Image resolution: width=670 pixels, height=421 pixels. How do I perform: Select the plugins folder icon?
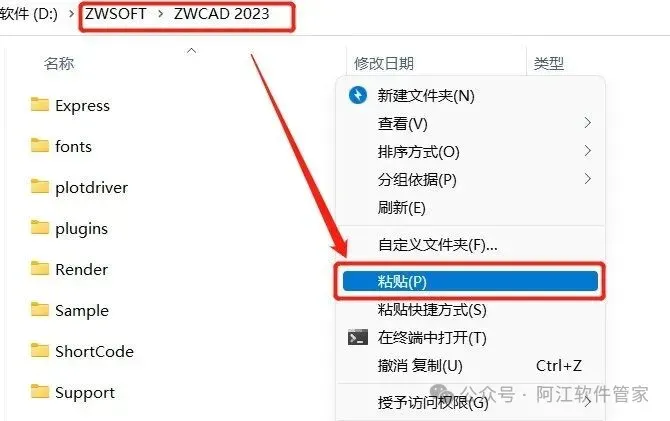pos(40,227)
